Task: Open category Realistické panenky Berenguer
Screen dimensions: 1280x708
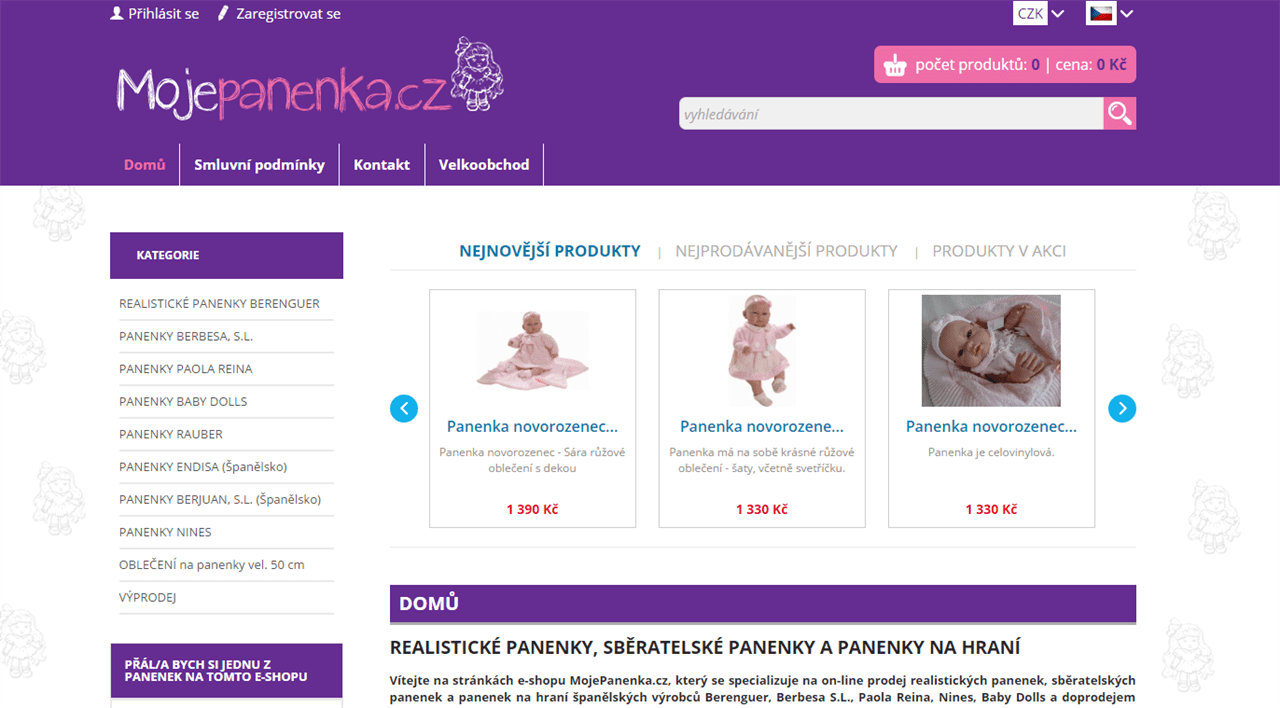Action: tap(220, 303)
